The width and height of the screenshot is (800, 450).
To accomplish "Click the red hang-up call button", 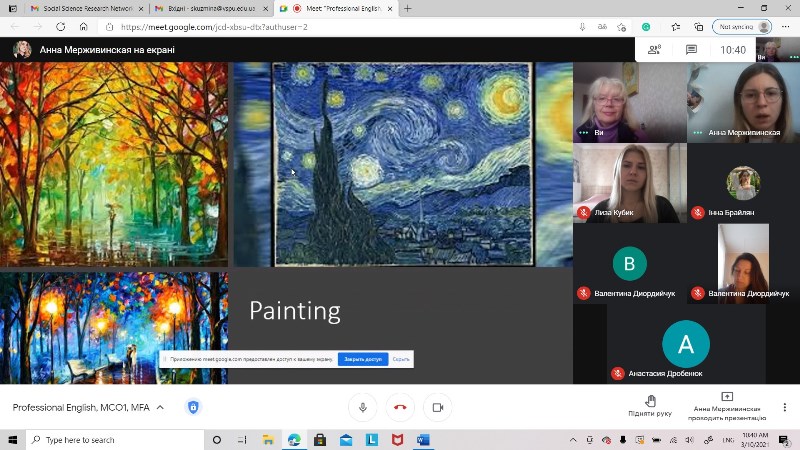I will pos(400,407).
